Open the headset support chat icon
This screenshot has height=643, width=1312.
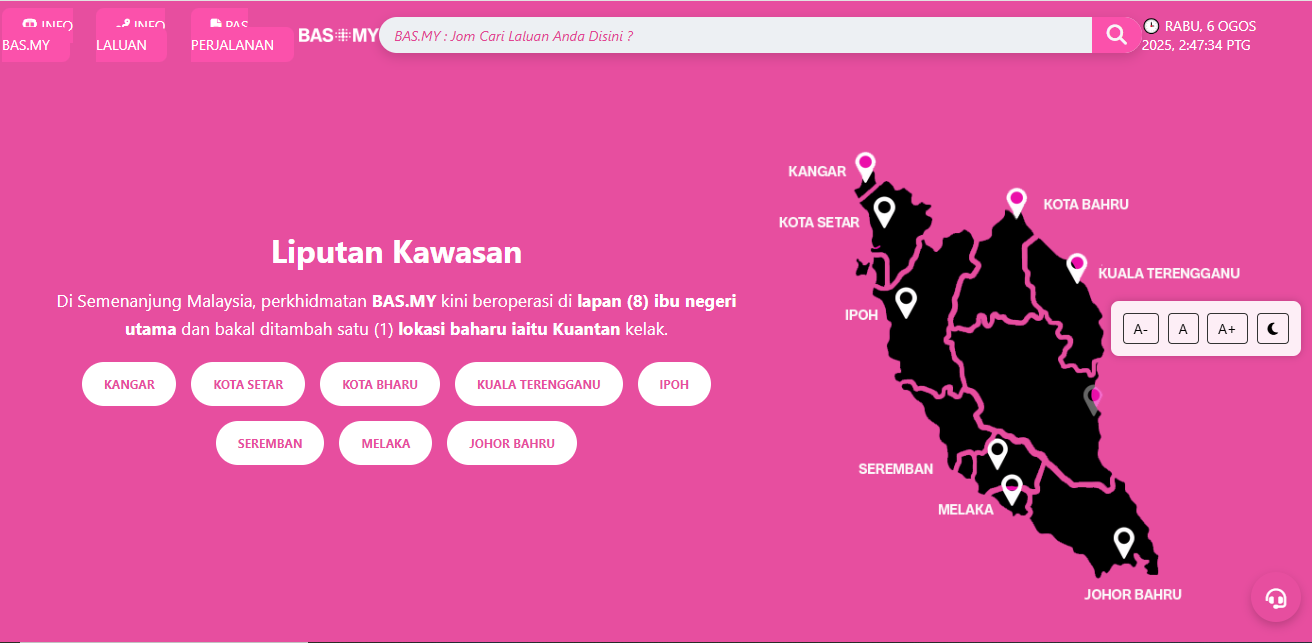tap(1275, 598)
